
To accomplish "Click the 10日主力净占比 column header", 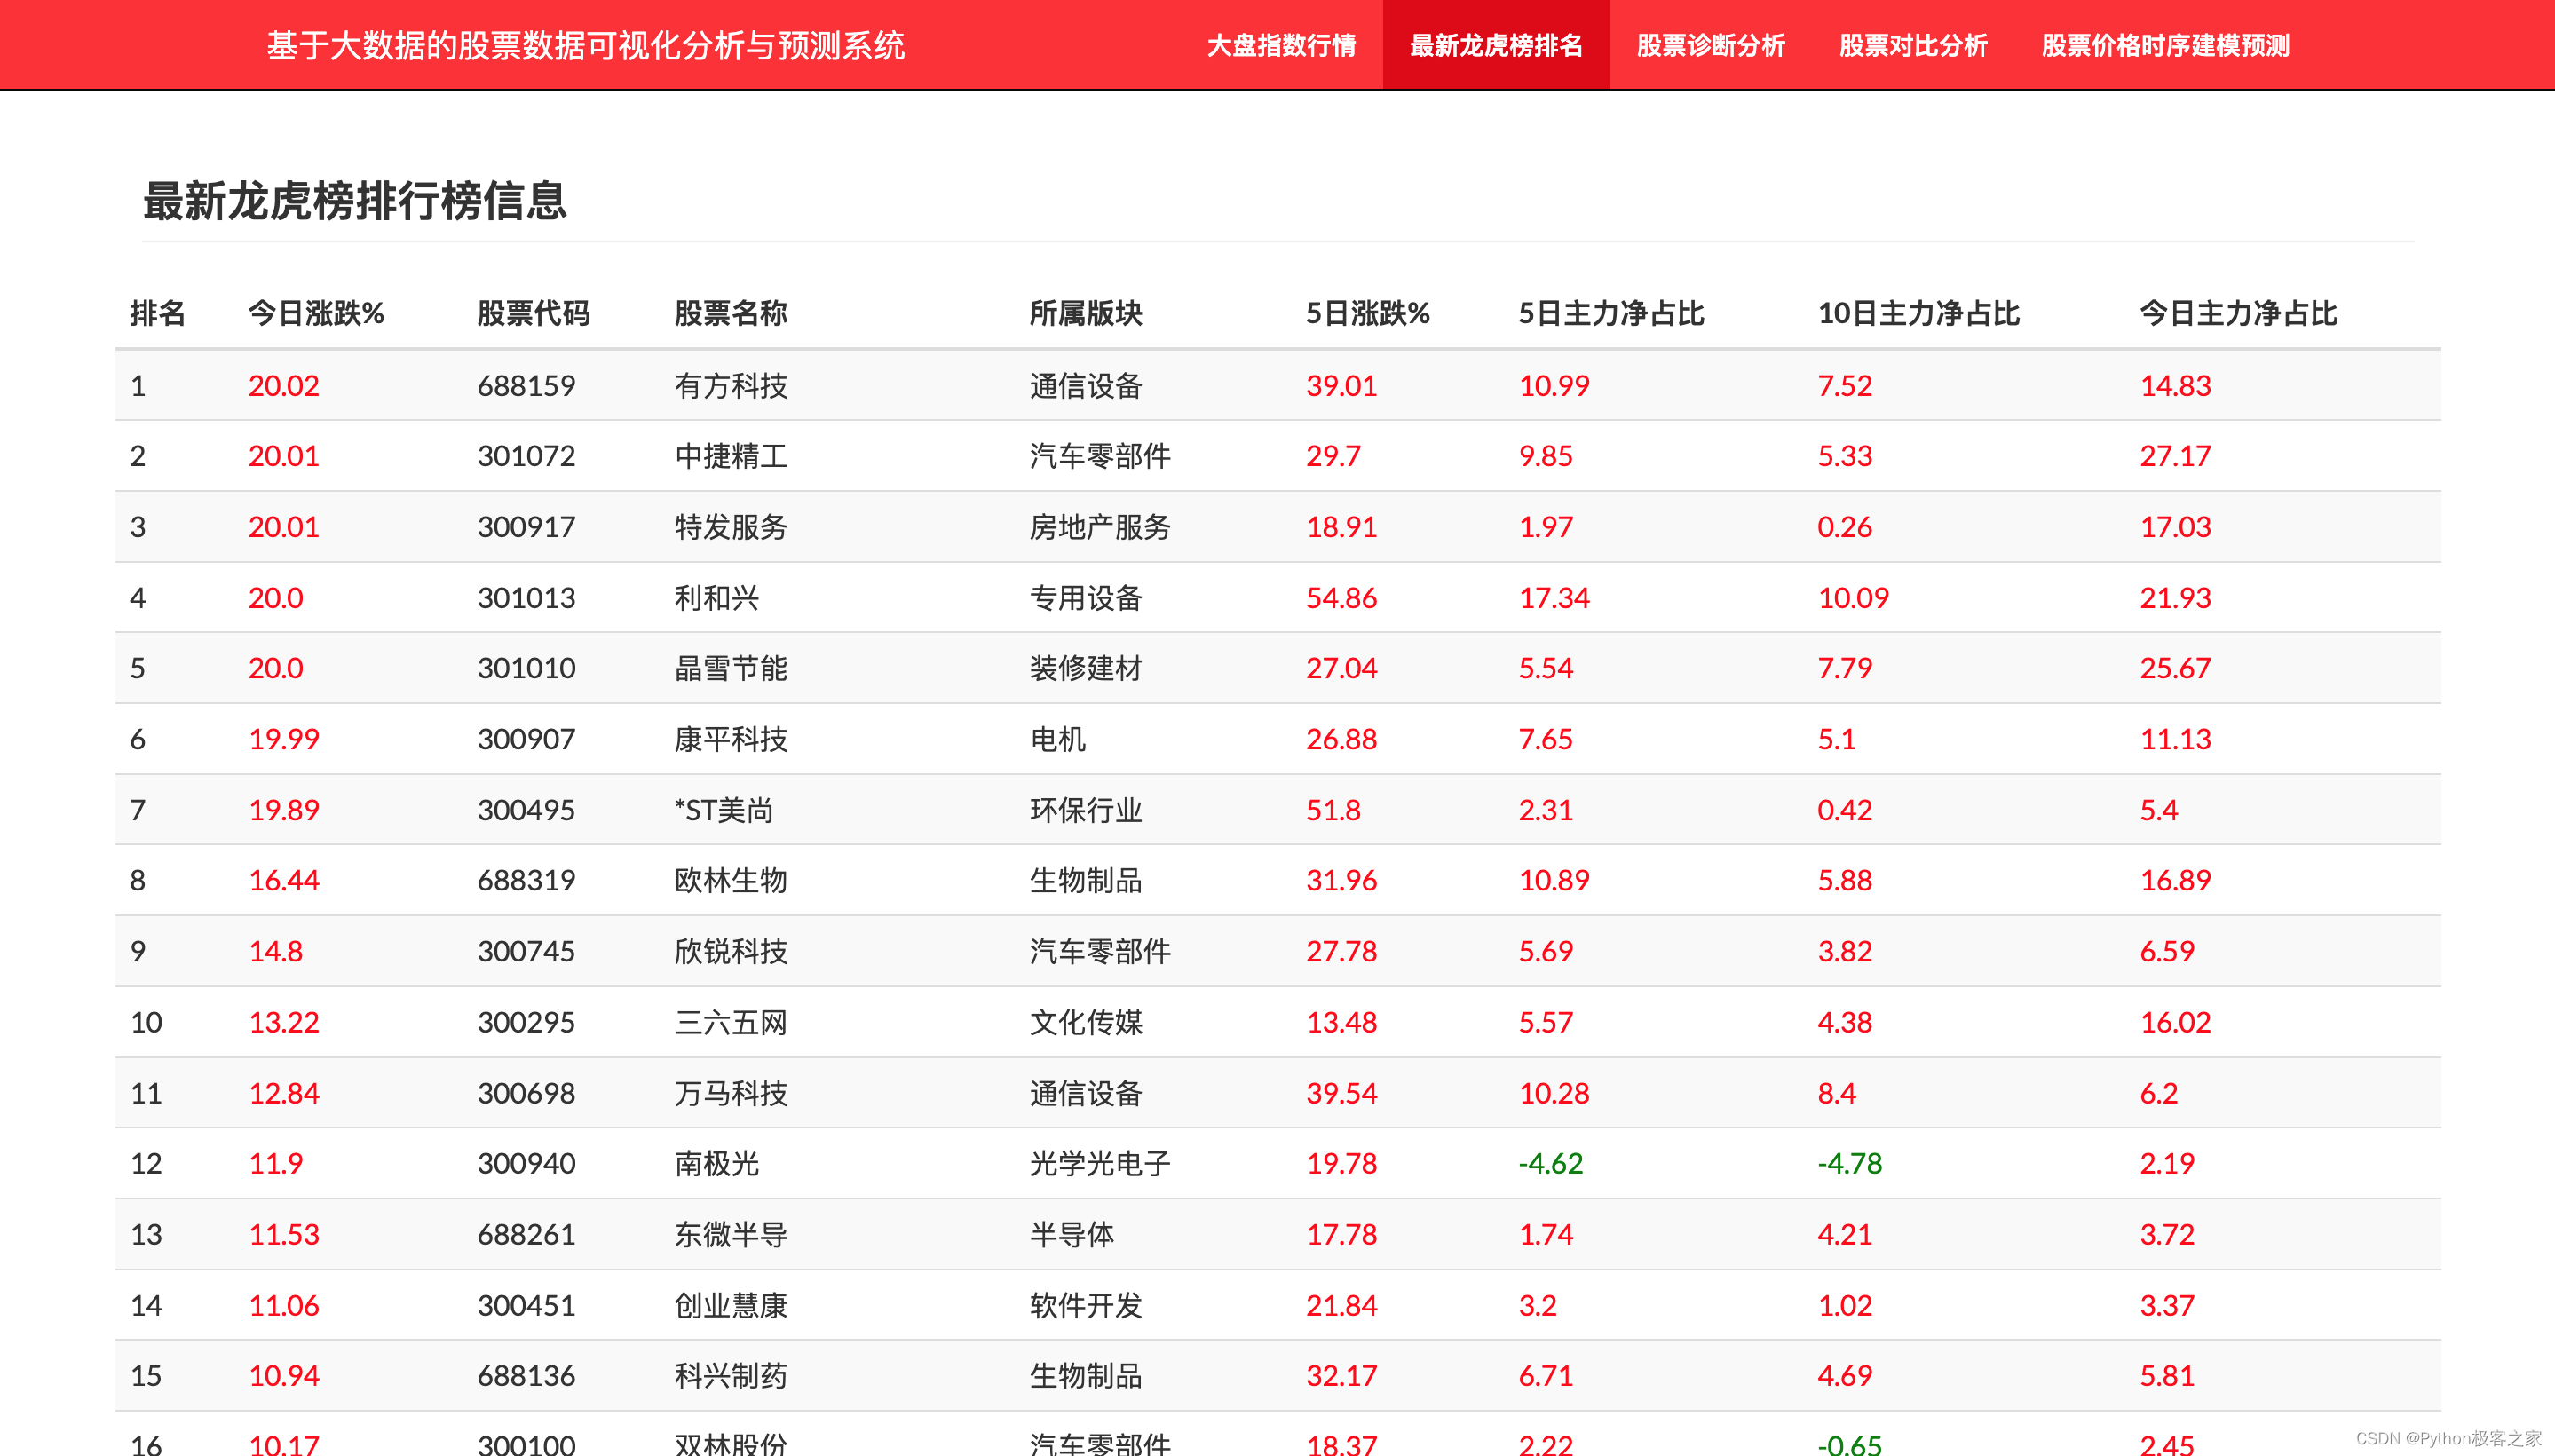I will tap(1919, 314).
